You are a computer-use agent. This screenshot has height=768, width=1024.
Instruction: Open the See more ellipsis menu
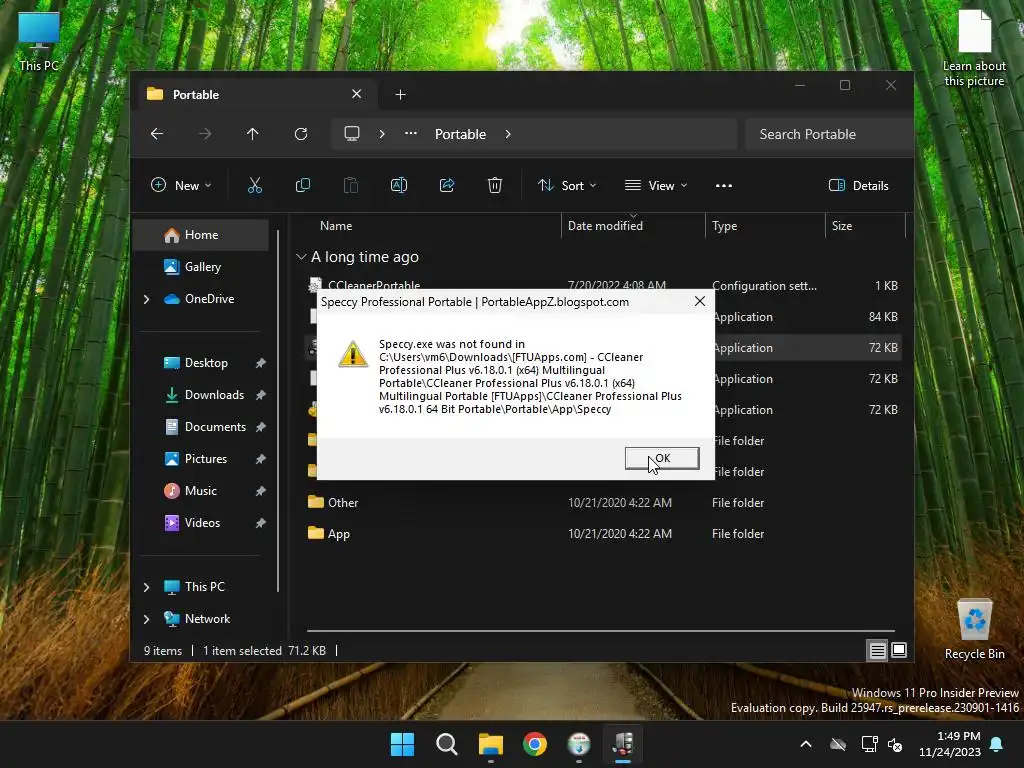click(x=724, y=185)
